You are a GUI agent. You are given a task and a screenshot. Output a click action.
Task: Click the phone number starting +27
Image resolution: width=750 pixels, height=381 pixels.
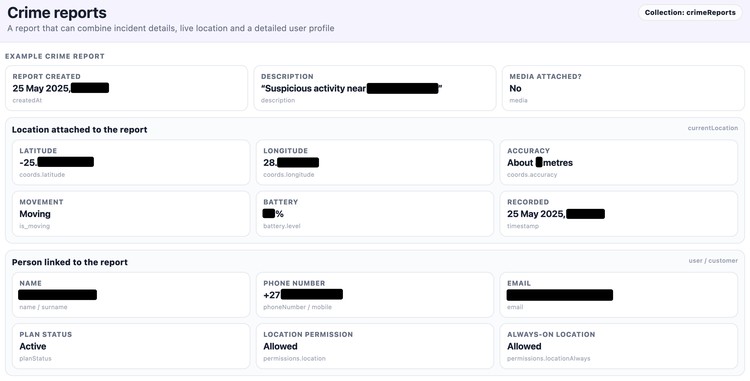coord(303,294)
